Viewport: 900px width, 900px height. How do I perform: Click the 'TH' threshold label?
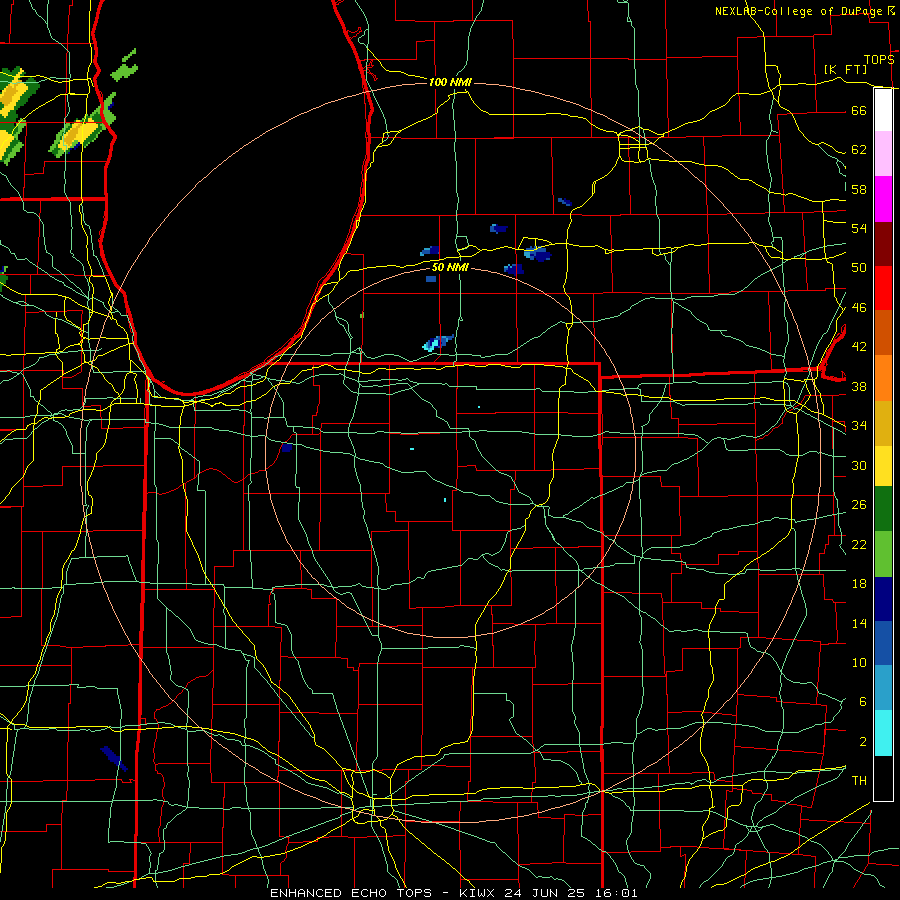[x=859, y=781]
